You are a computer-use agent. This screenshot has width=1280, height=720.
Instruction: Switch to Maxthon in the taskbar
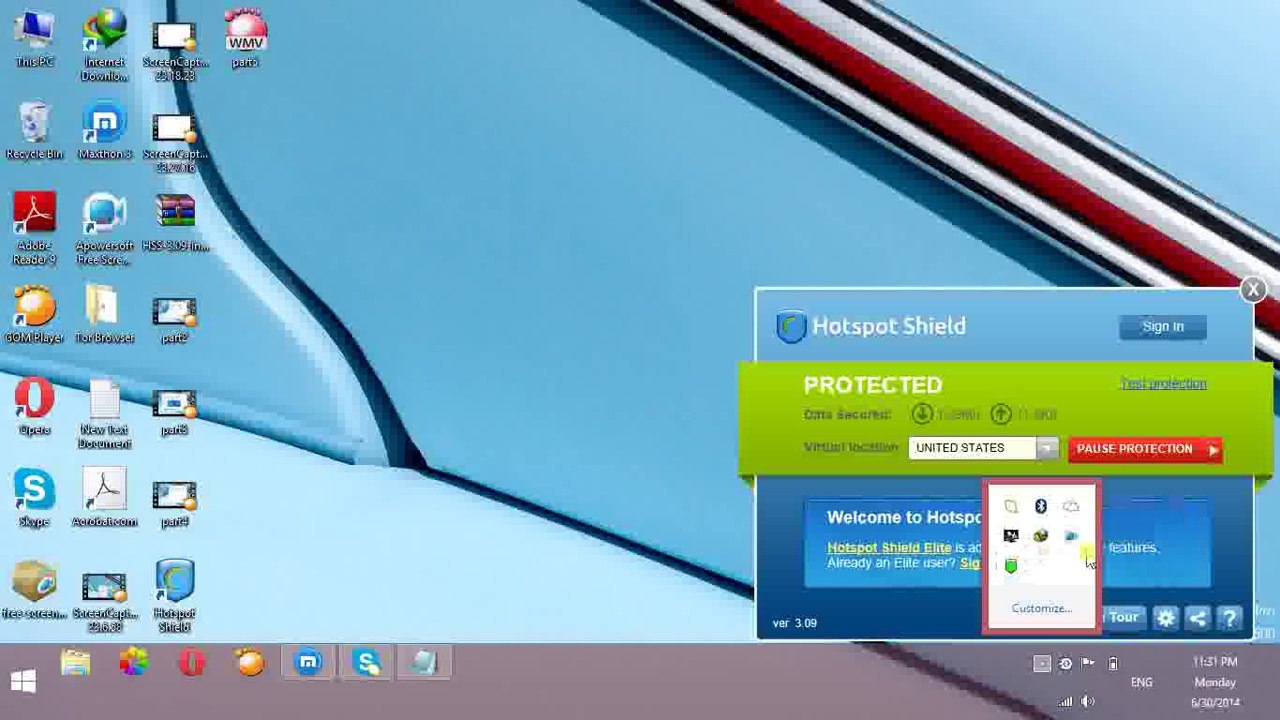308,663
